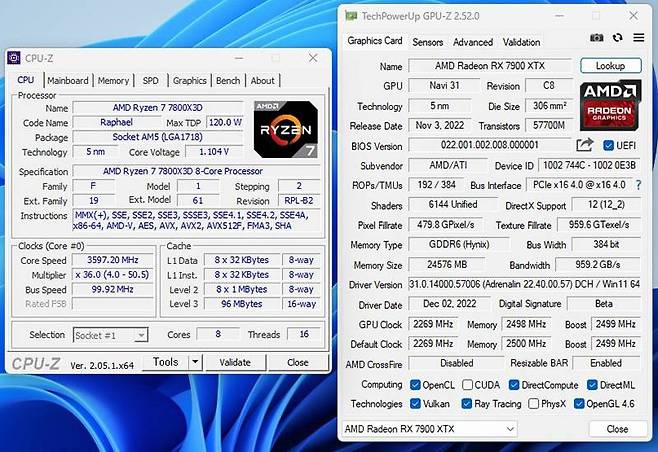
Task: Toggle the DirectCompute checkbox
Action: [514, 384]
